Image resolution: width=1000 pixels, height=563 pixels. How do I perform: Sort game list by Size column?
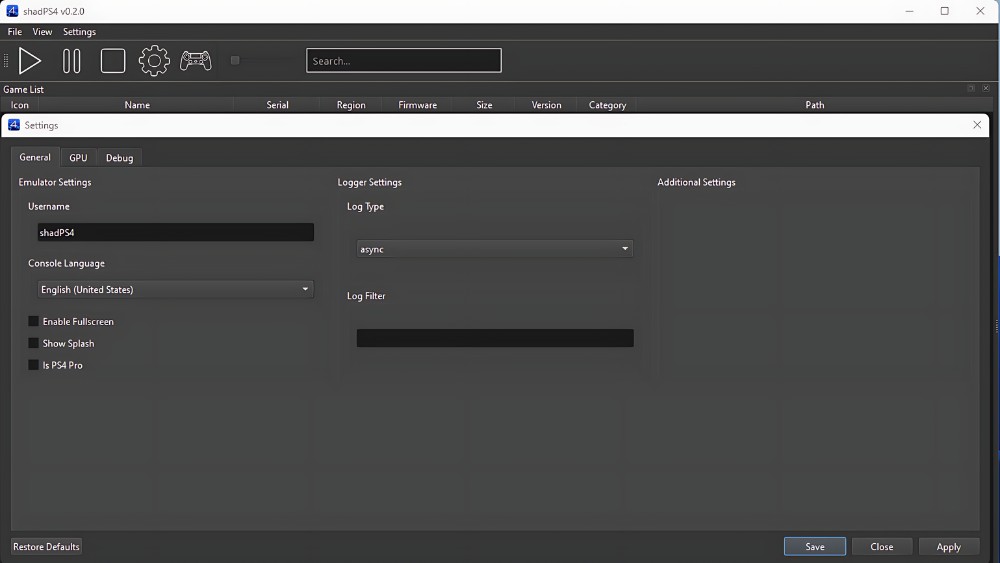(484, 105)
